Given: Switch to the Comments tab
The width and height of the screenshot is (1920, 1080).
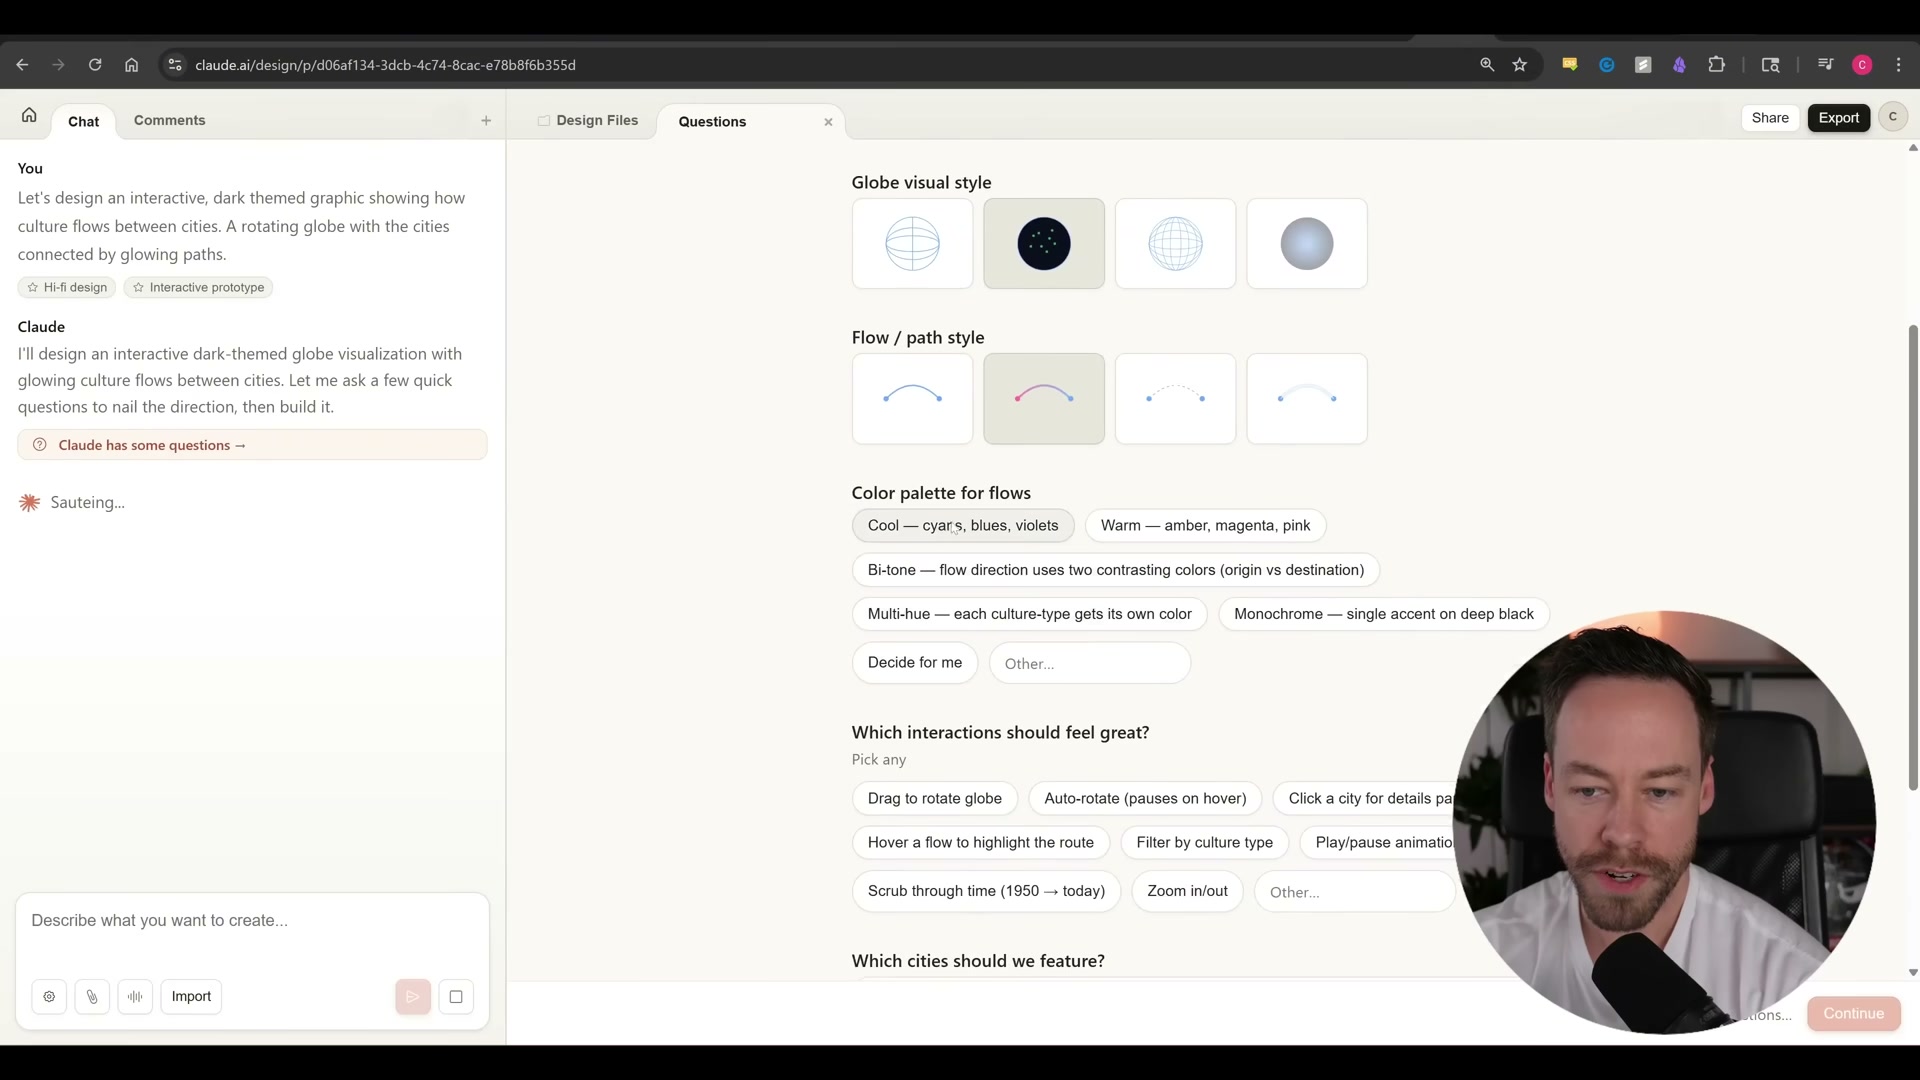Looking at the screenshot, I should click(x=170, y=120).
